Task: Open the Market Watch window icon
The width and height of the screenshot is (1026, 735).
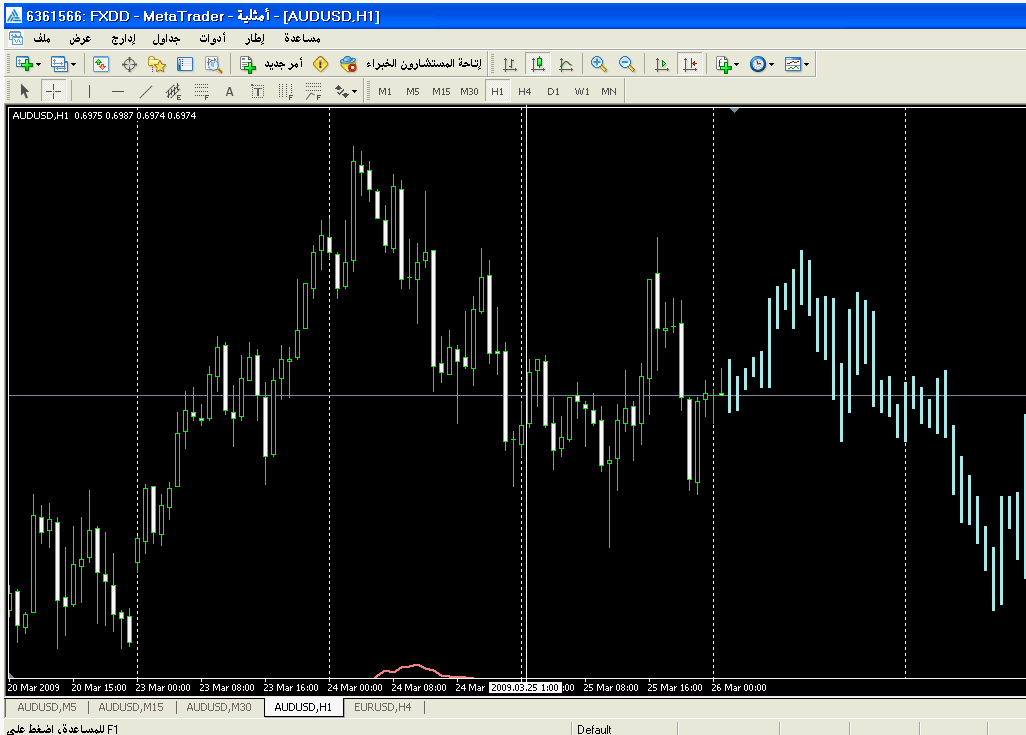Action: (x=101, y=64)
